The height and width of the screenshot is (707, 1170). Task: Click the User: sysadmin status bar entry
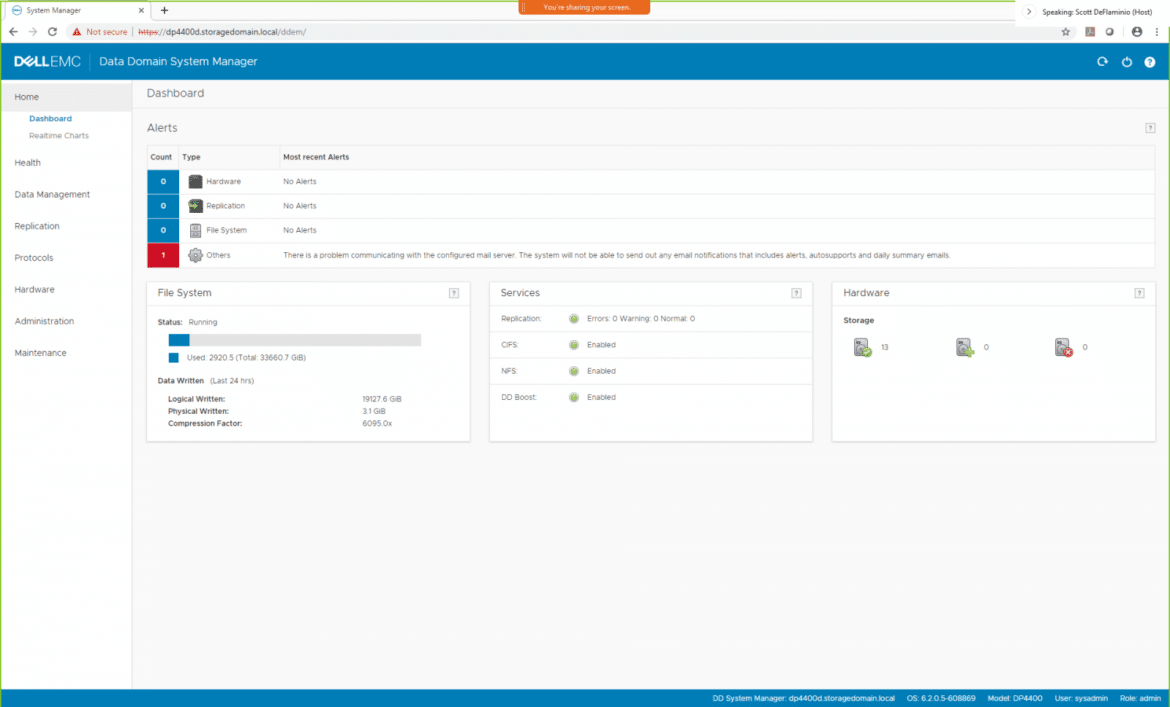[1081, 699]
